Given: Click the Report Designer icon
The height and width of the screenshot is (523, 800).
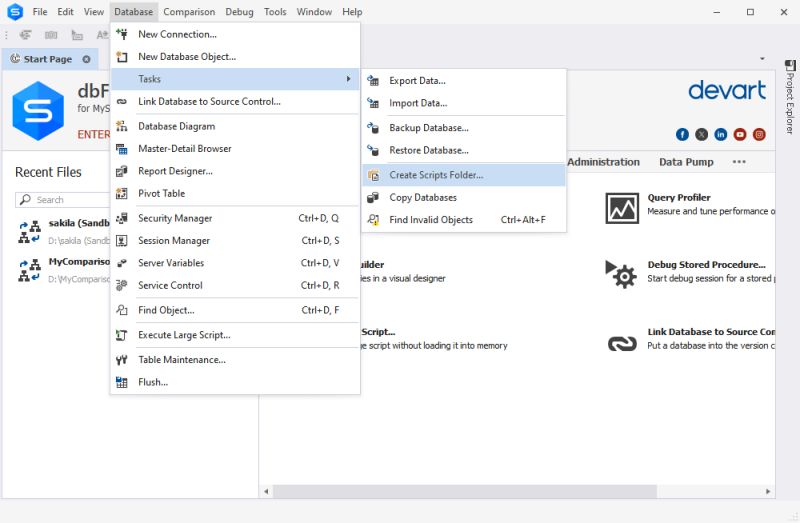Looking at the screenshot, I should (121, 171).
